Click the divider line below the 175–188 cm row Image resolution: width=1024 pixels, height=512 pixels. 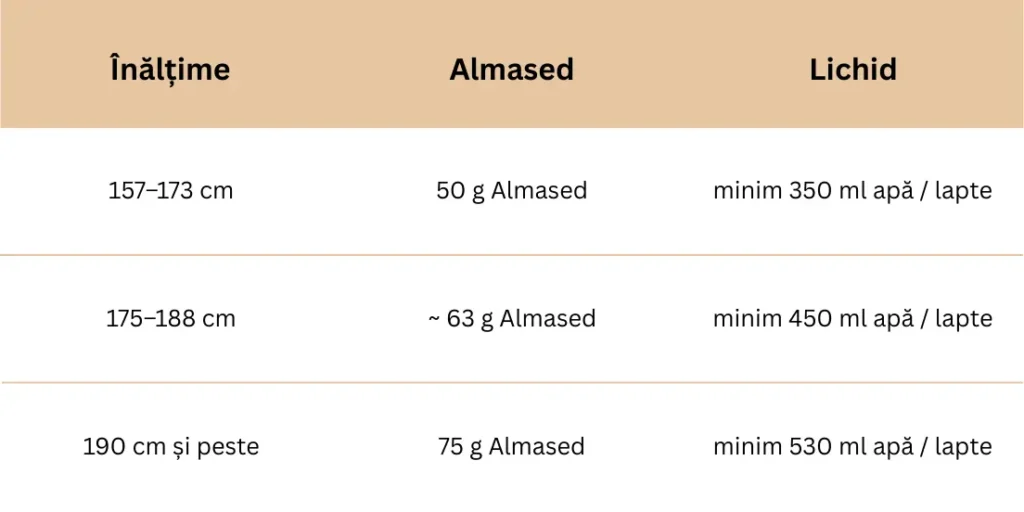pos(512,382)
